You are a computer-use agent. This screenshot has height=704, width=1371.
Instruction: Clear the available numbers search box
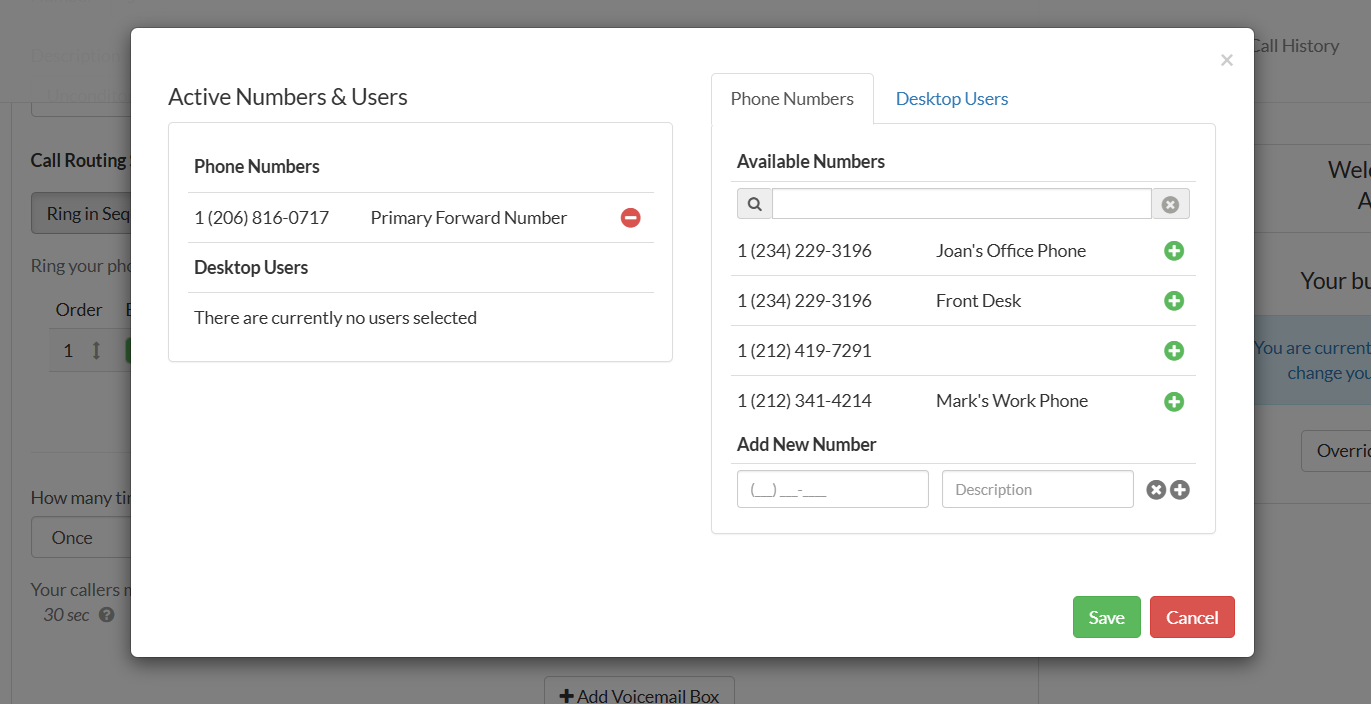1170,204
